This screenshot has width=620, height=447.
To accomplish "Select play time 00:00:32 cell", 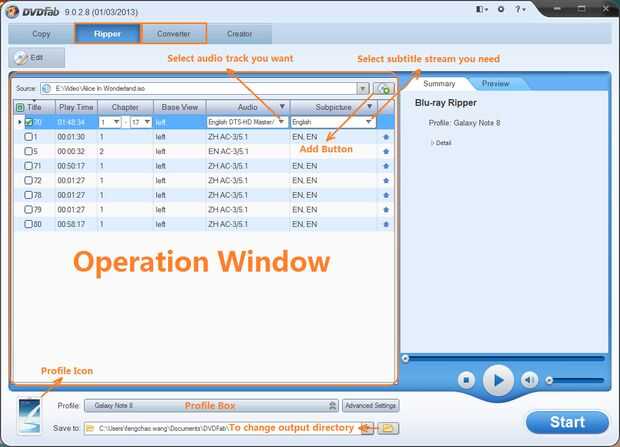I will point(71,152).
